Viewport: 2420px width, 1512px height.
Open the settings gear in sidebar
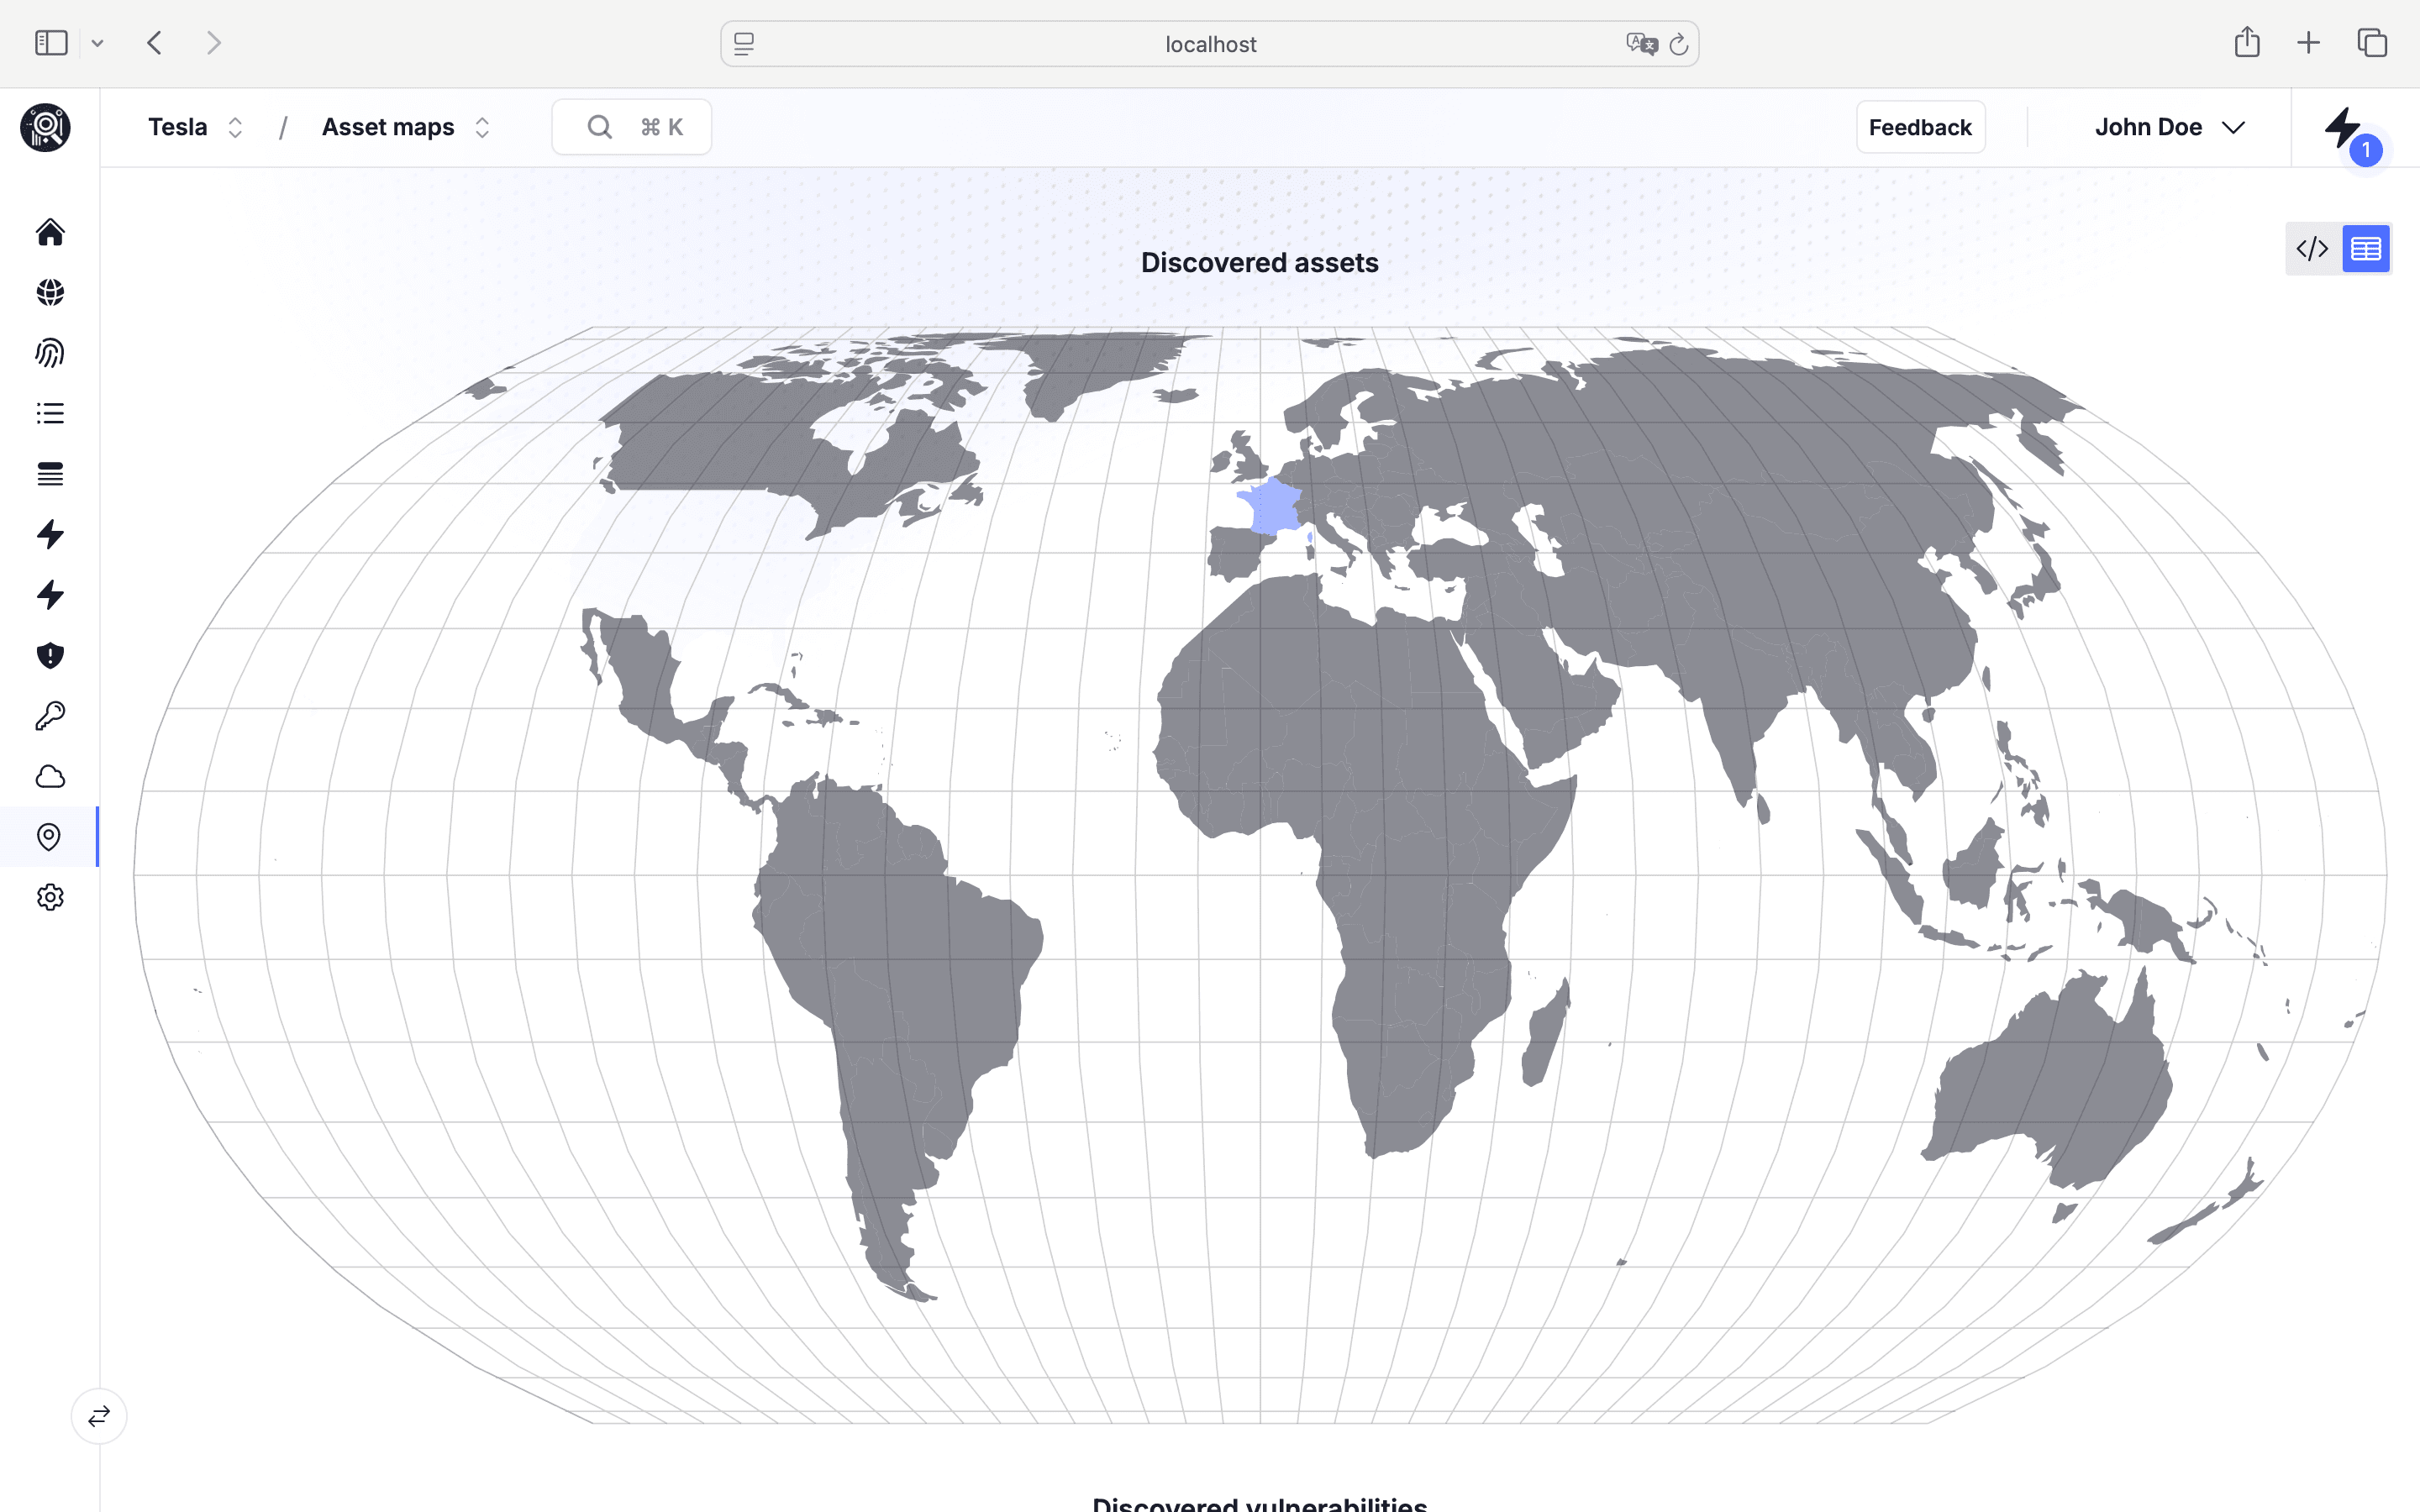50,897
